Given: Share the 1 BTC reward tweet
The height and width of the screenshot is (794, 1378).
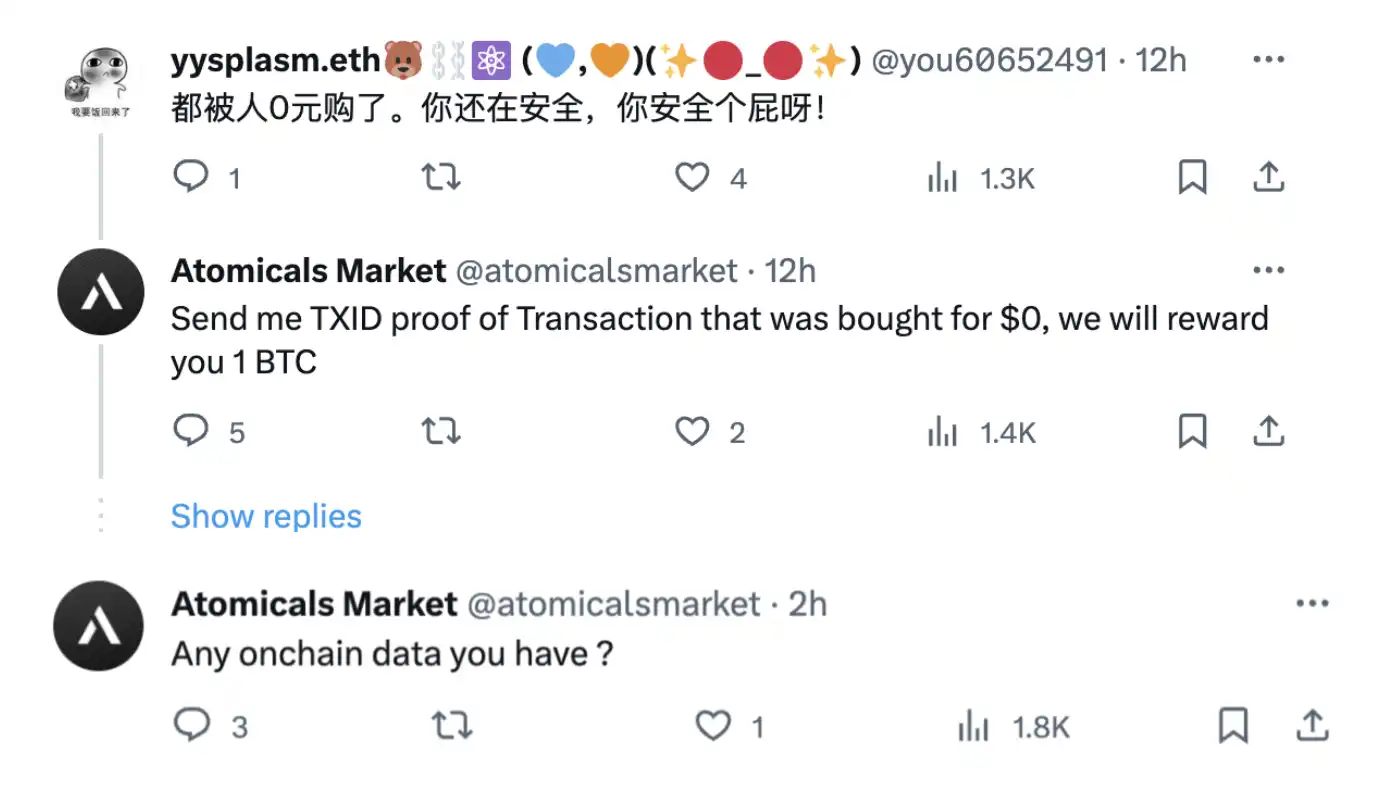Looking at the screenshot, I should tap(1268, 432).
